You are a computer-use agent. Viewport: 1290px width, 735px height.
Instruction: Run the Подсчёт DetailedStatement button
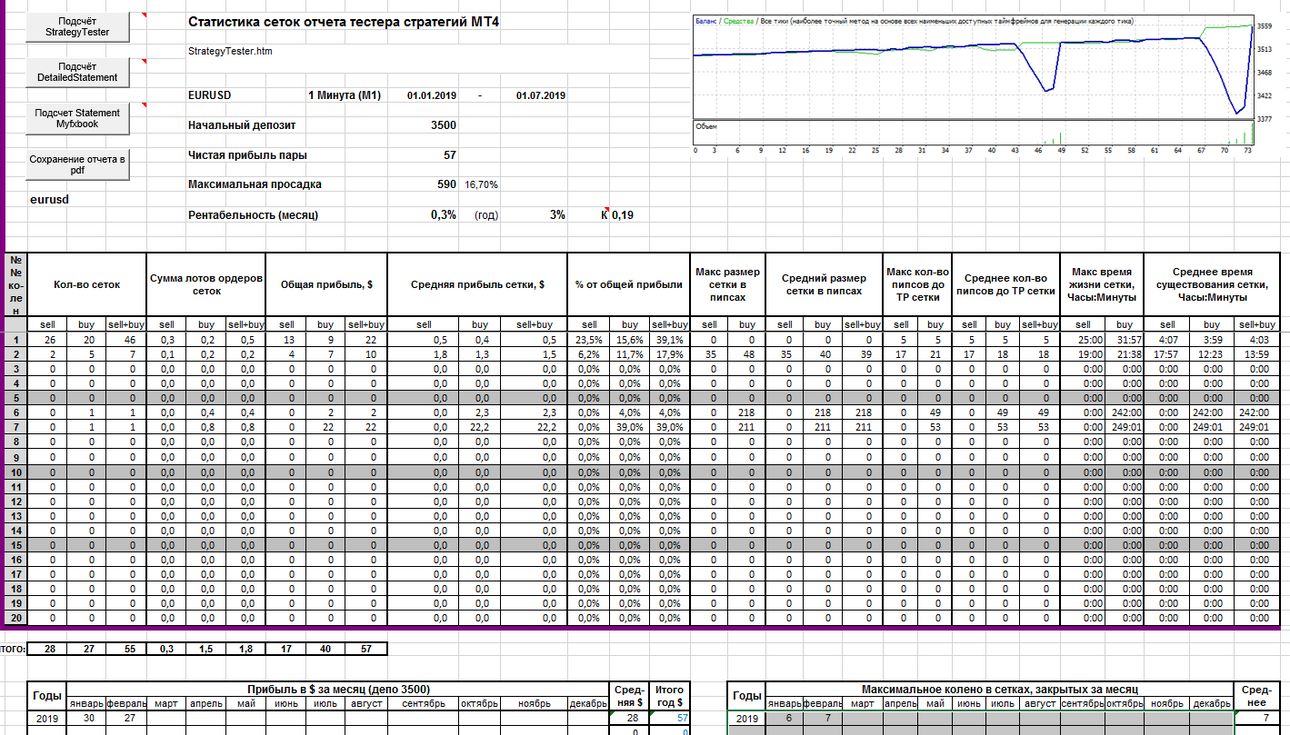click(79, 72)
